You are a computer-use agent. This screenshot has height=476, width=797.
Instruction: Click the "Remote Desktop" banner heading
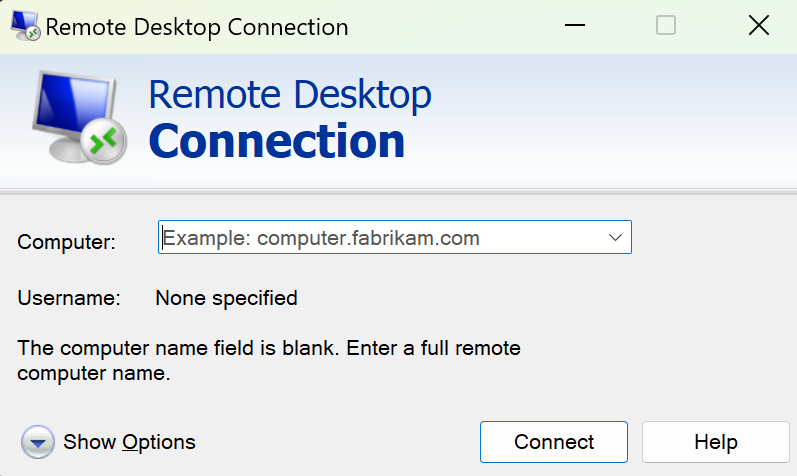point(290,95)
